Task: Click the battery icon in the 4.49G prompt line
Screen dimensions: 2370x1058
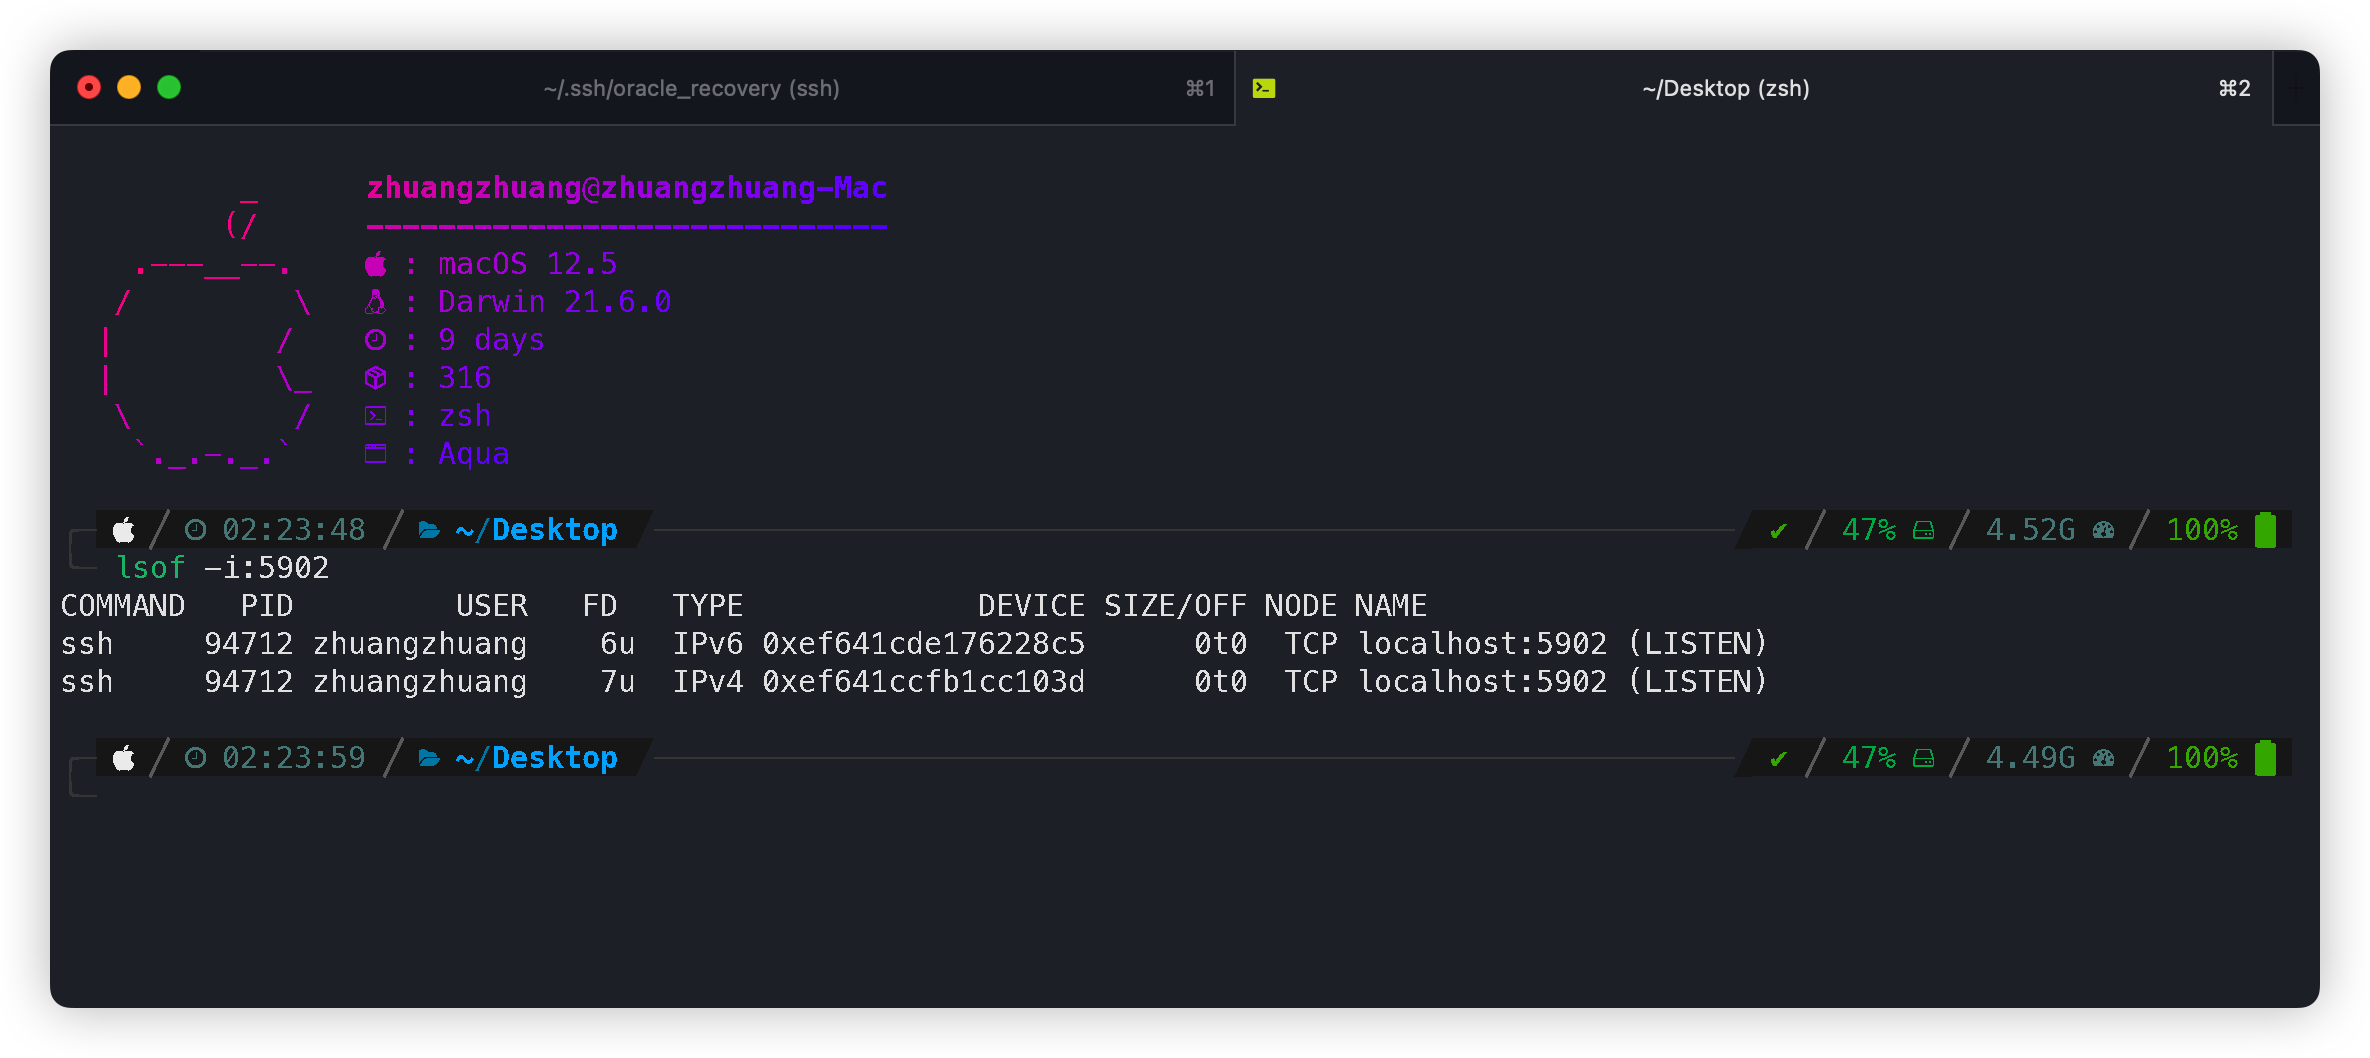Action: tap(2266, 758)
